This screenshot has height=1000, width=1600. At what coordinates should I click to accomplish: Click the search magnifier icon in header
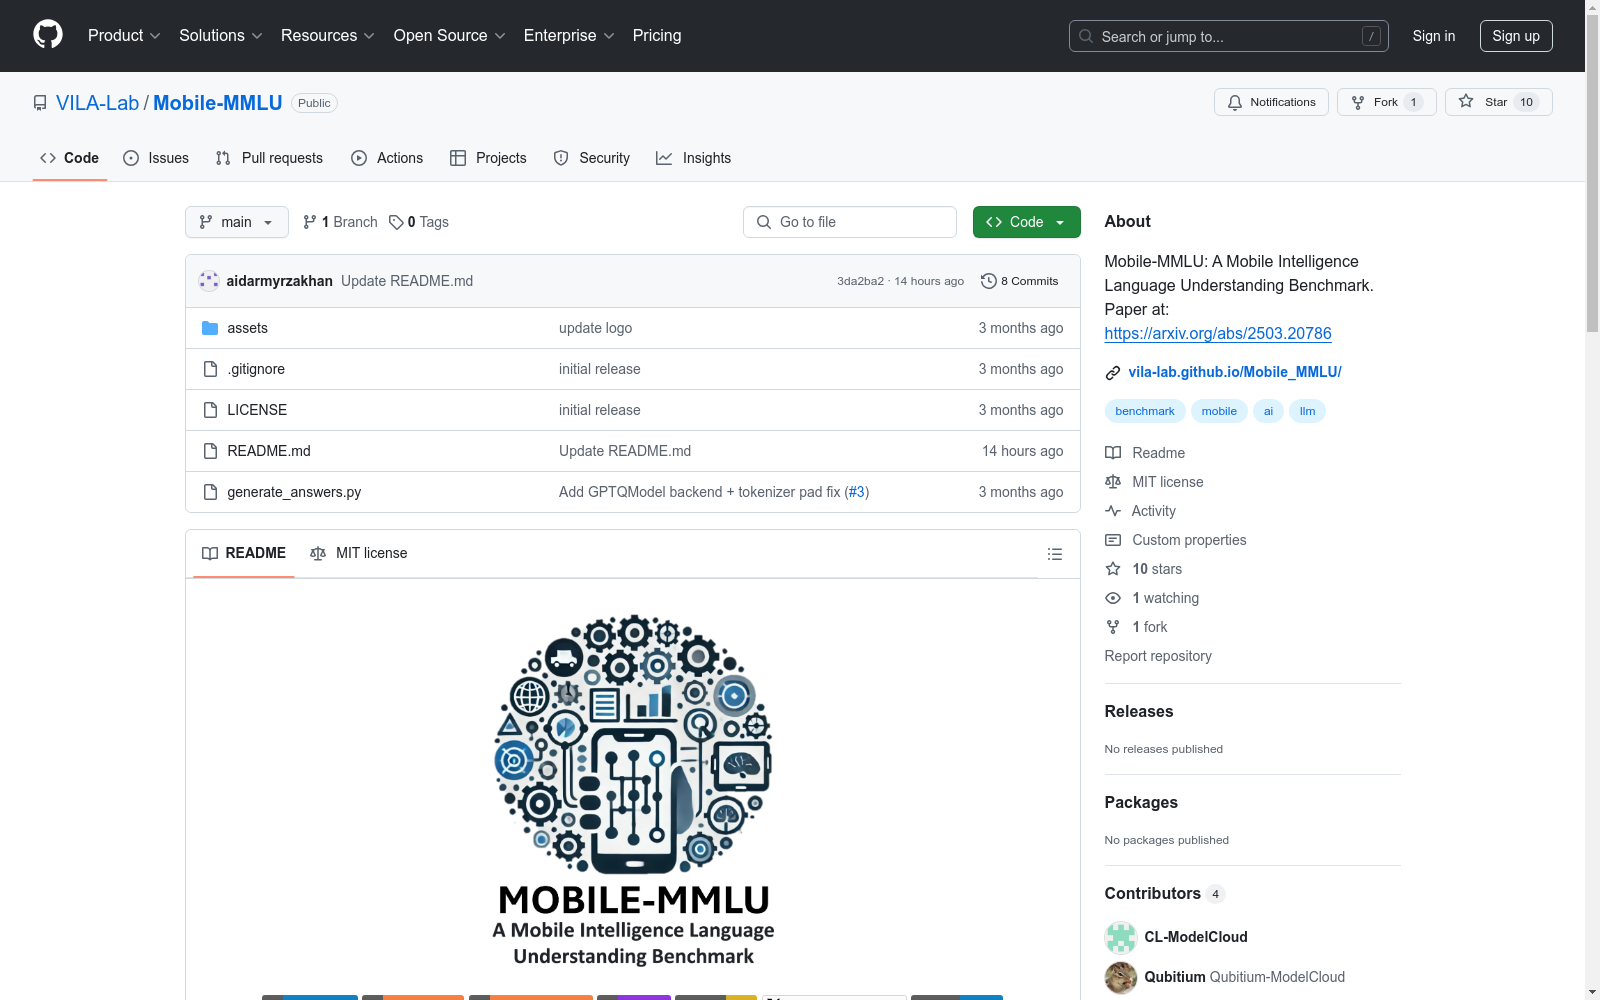pos(1086,36)
